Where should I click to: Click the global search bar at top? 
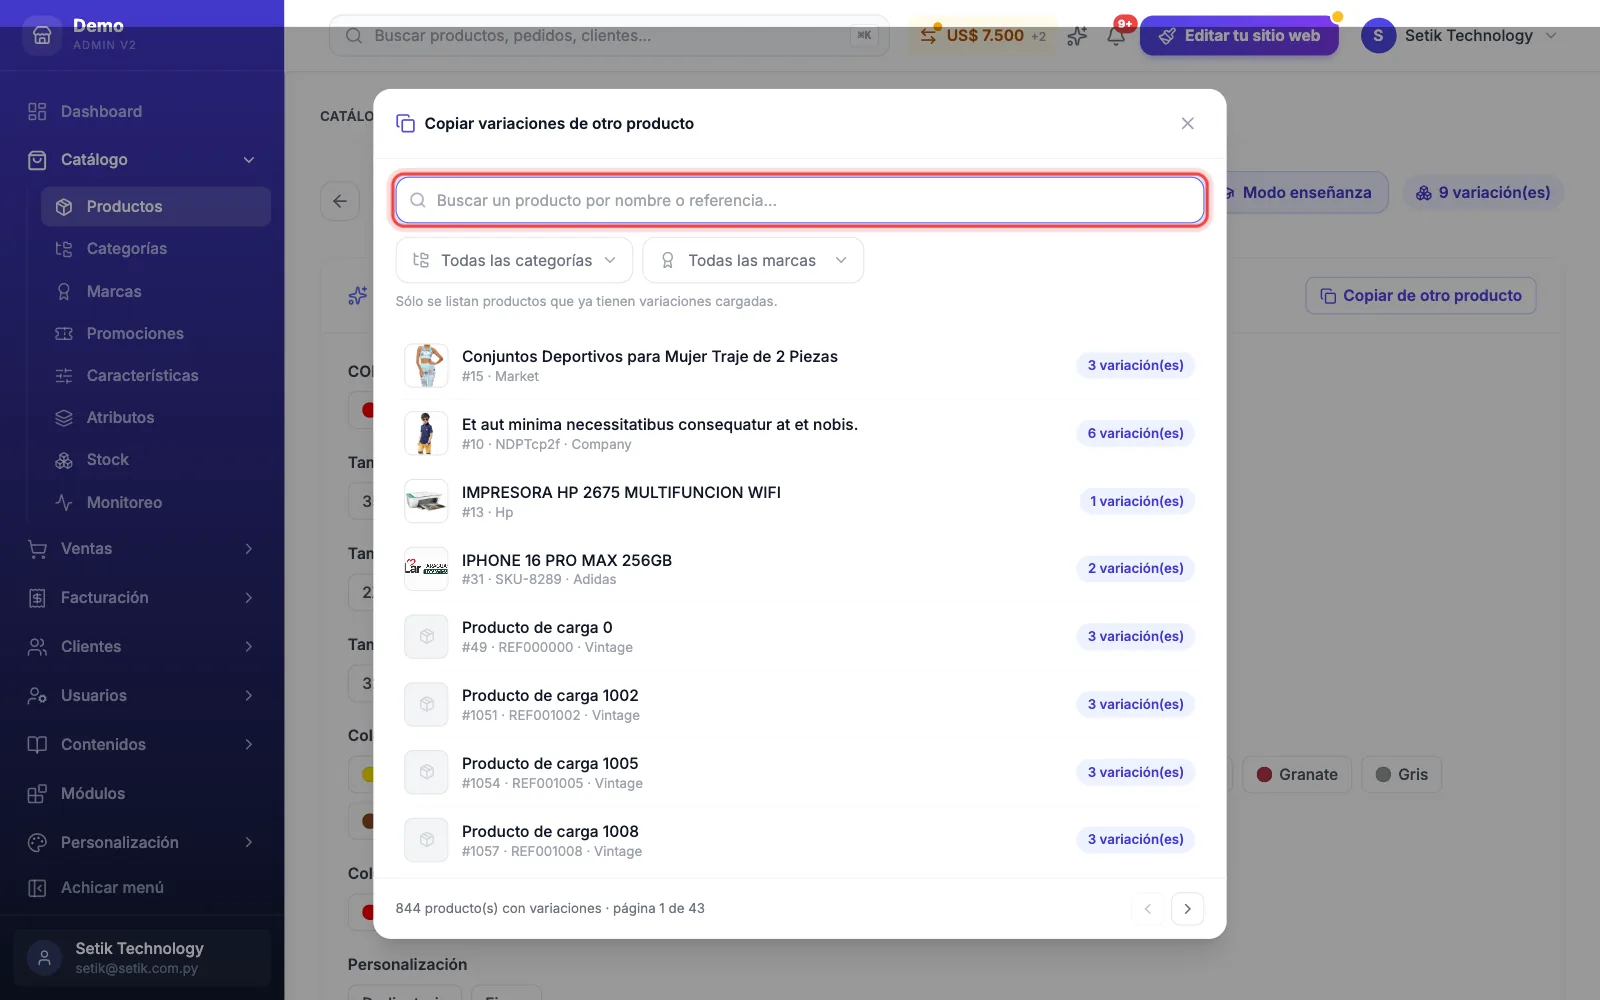[609, 36]
